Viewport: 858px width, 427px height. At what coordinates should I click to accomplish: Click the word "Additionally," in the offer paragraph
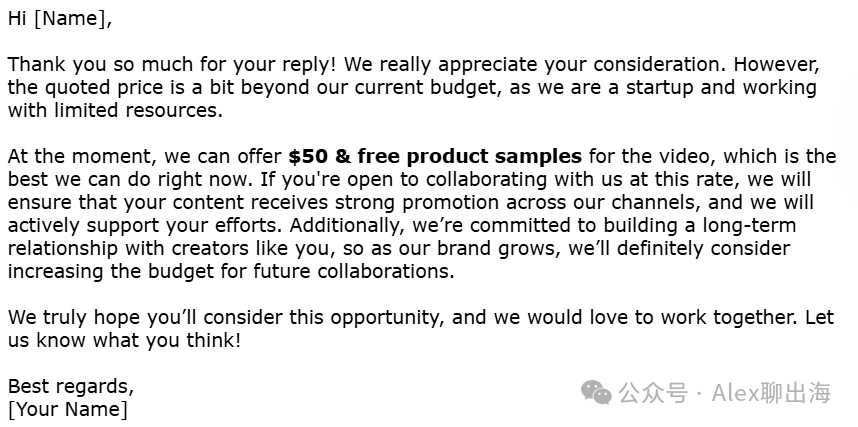point(347,226)
